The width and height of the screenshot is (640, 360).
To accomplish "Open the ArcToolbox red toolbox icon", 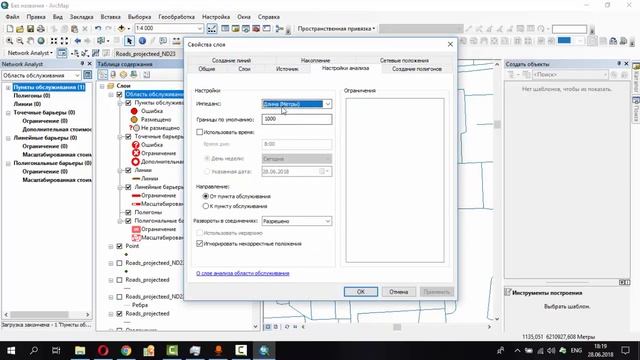I will point(256,29).
